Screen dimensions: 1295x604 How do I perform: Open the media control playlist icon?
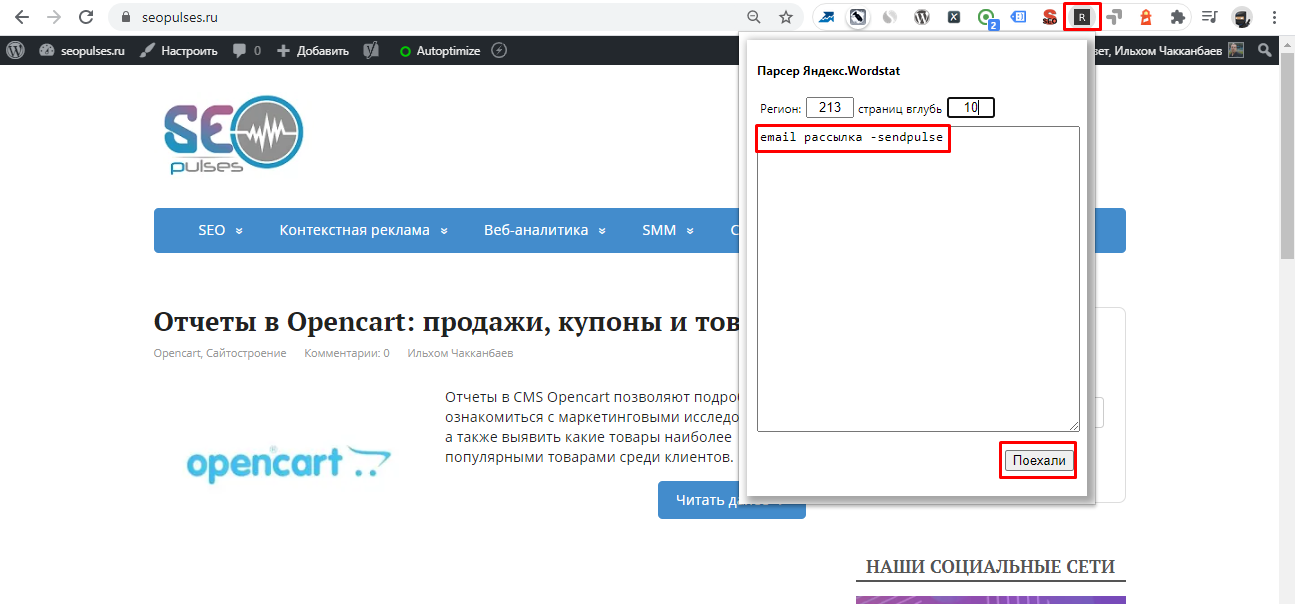[1209, 17]
